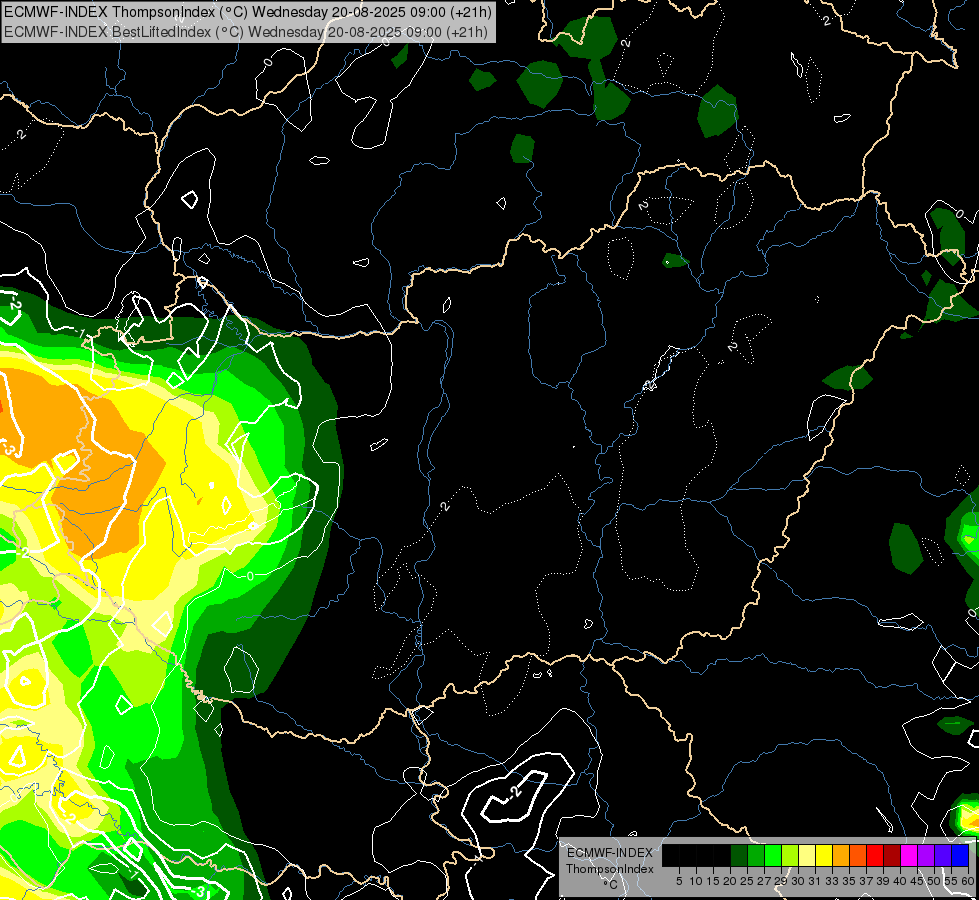Click the '°C' unit label in the legend
This screenshot has height=900, width=979.
(611, 885)
